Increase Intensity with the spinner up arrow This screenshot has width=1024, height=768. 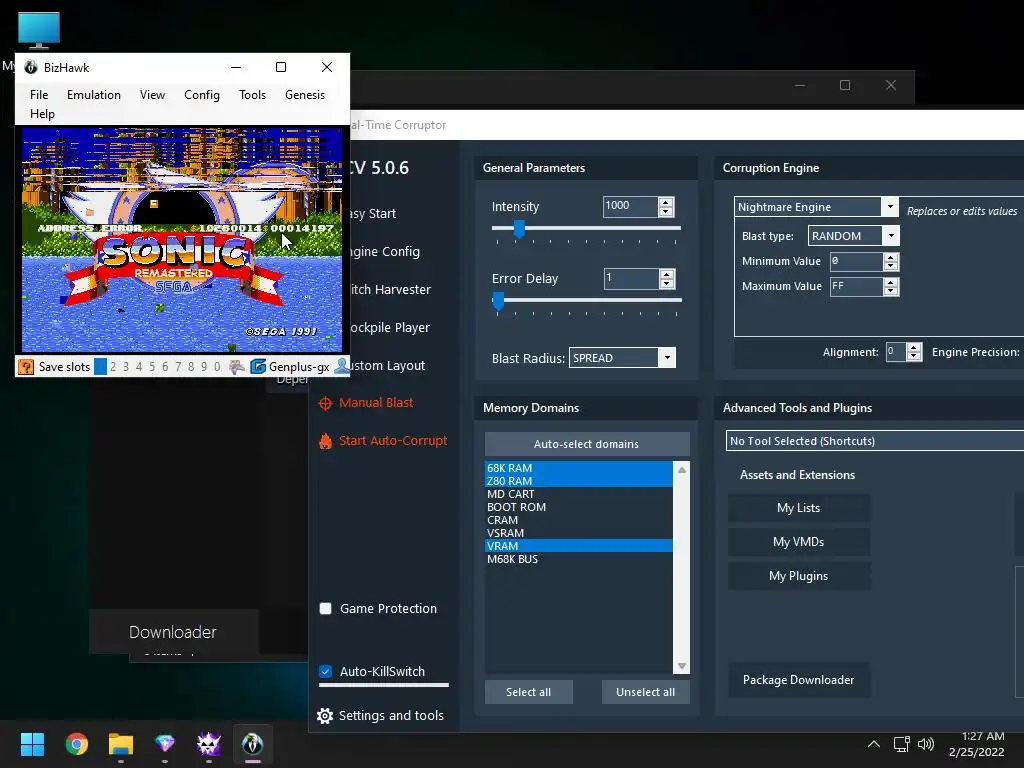point(666,202)
